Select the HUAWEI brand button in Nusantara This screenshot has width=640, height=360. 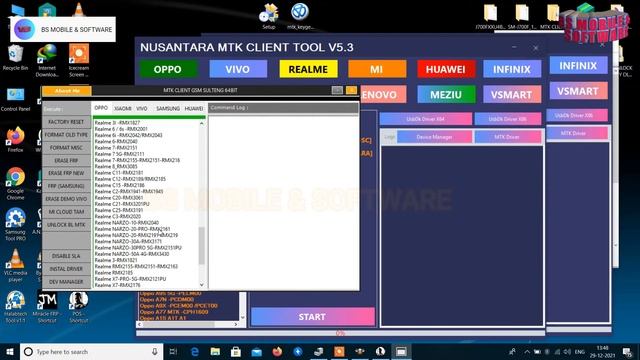tap(446, 69)
